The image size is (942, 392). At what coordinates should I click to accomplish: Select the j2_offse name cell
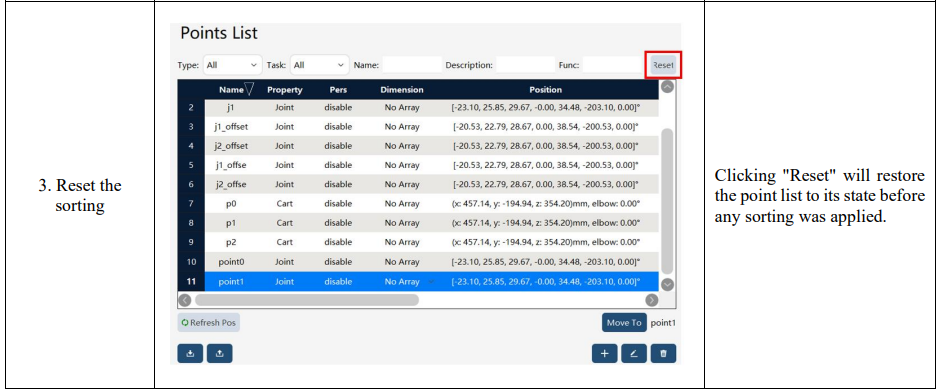click(x=231, y=184)
